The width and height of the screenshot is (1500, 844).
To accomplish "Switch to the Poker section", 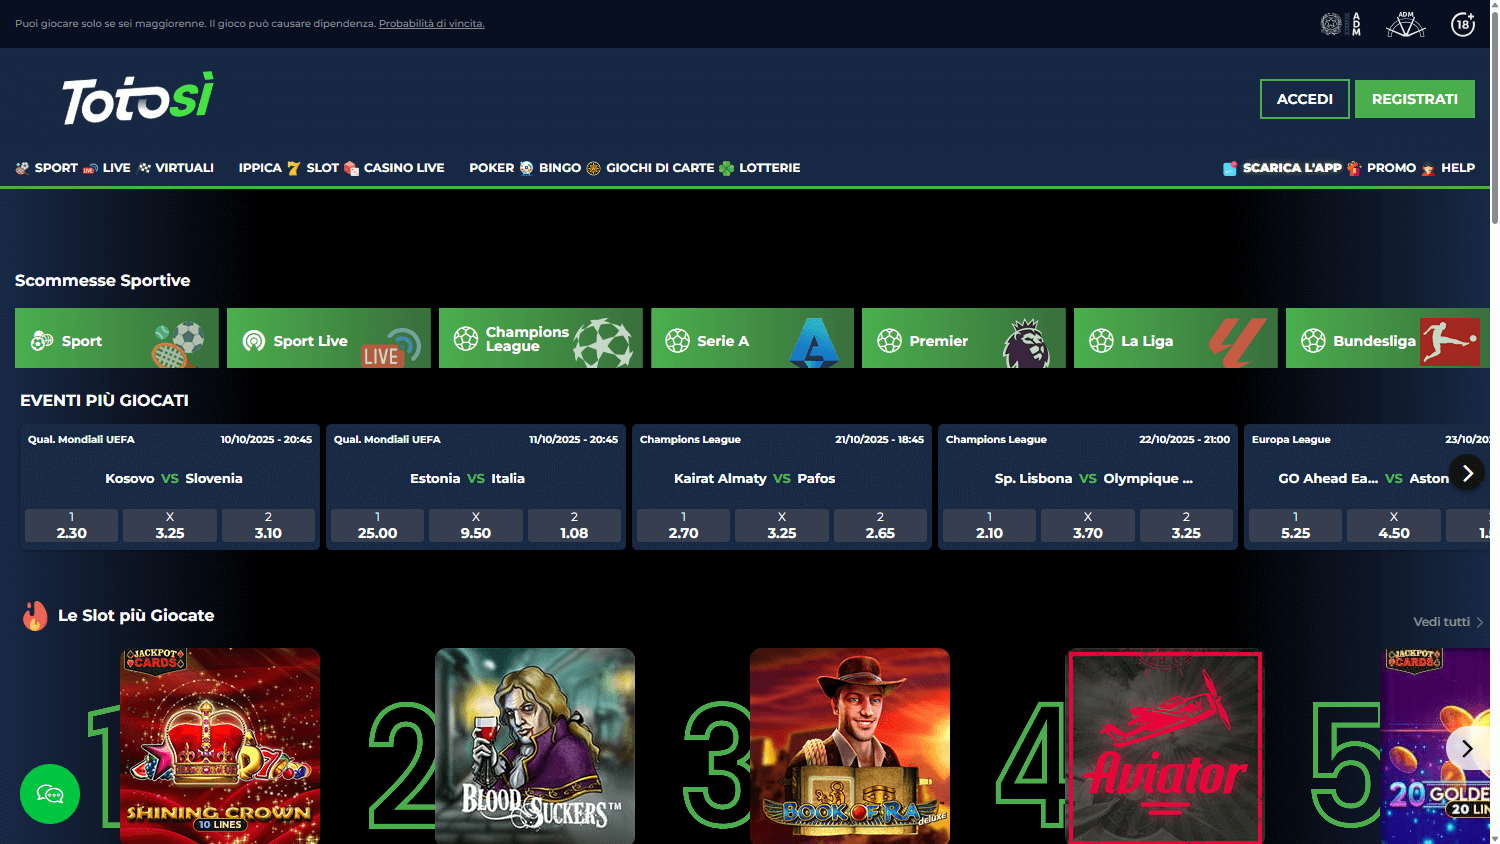I will (492, 167).
